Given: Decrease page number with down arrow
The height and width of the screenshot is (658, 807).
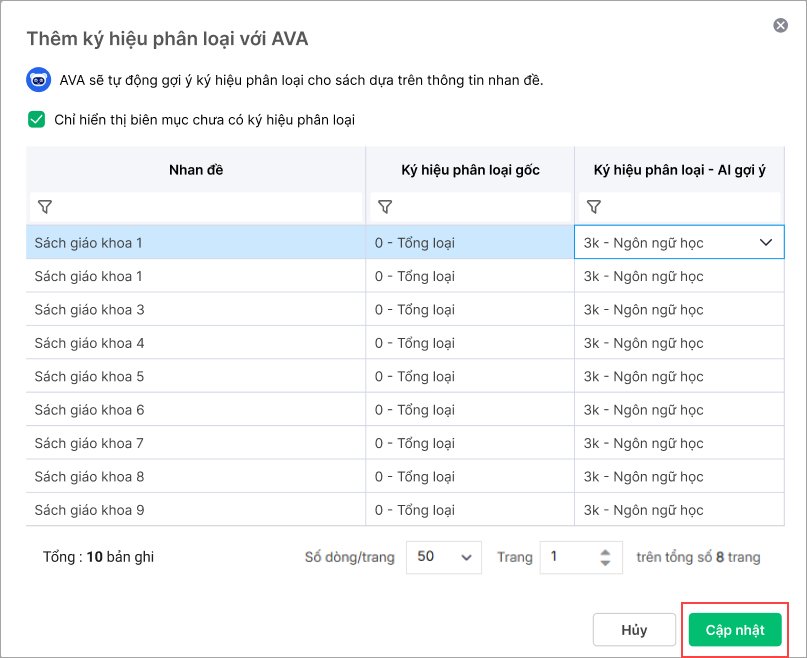Looking at the screenshot, I should pyautogui.click(x=605, y=563).
